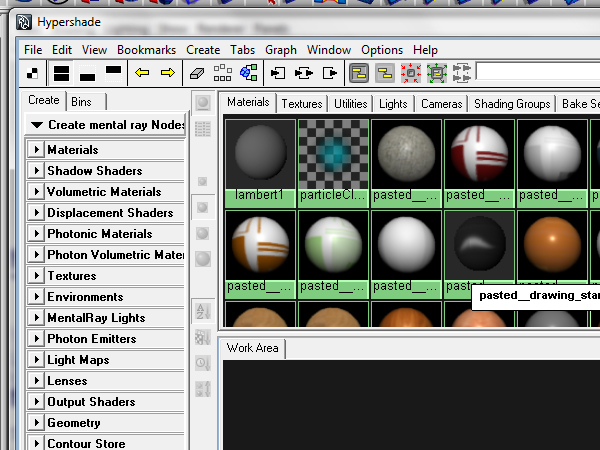Click the rightmost toolbar container icon

click(462, 73)
